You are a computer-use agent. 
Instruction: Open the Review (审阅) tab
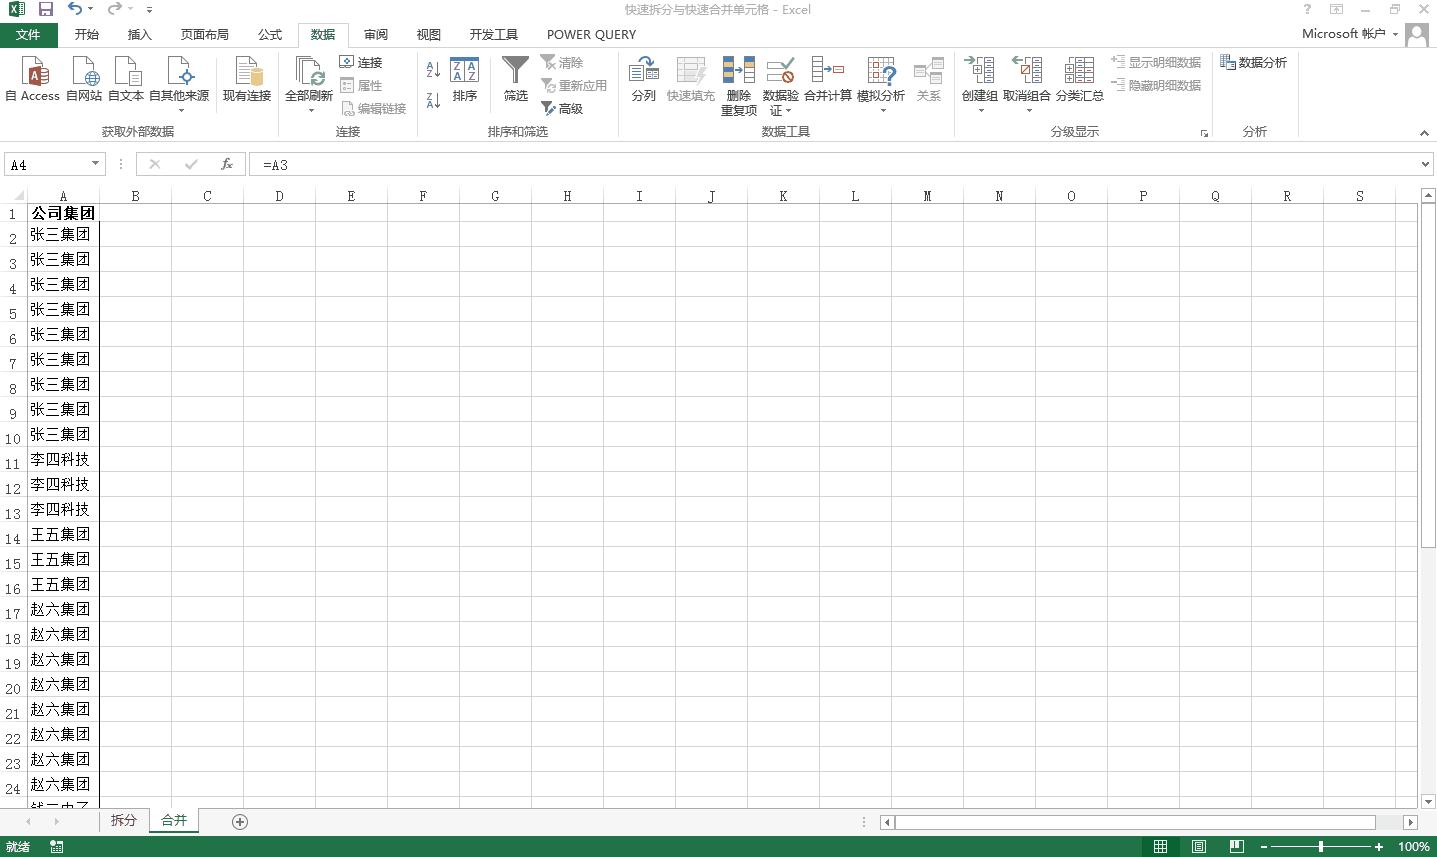(x=376, y=34)
